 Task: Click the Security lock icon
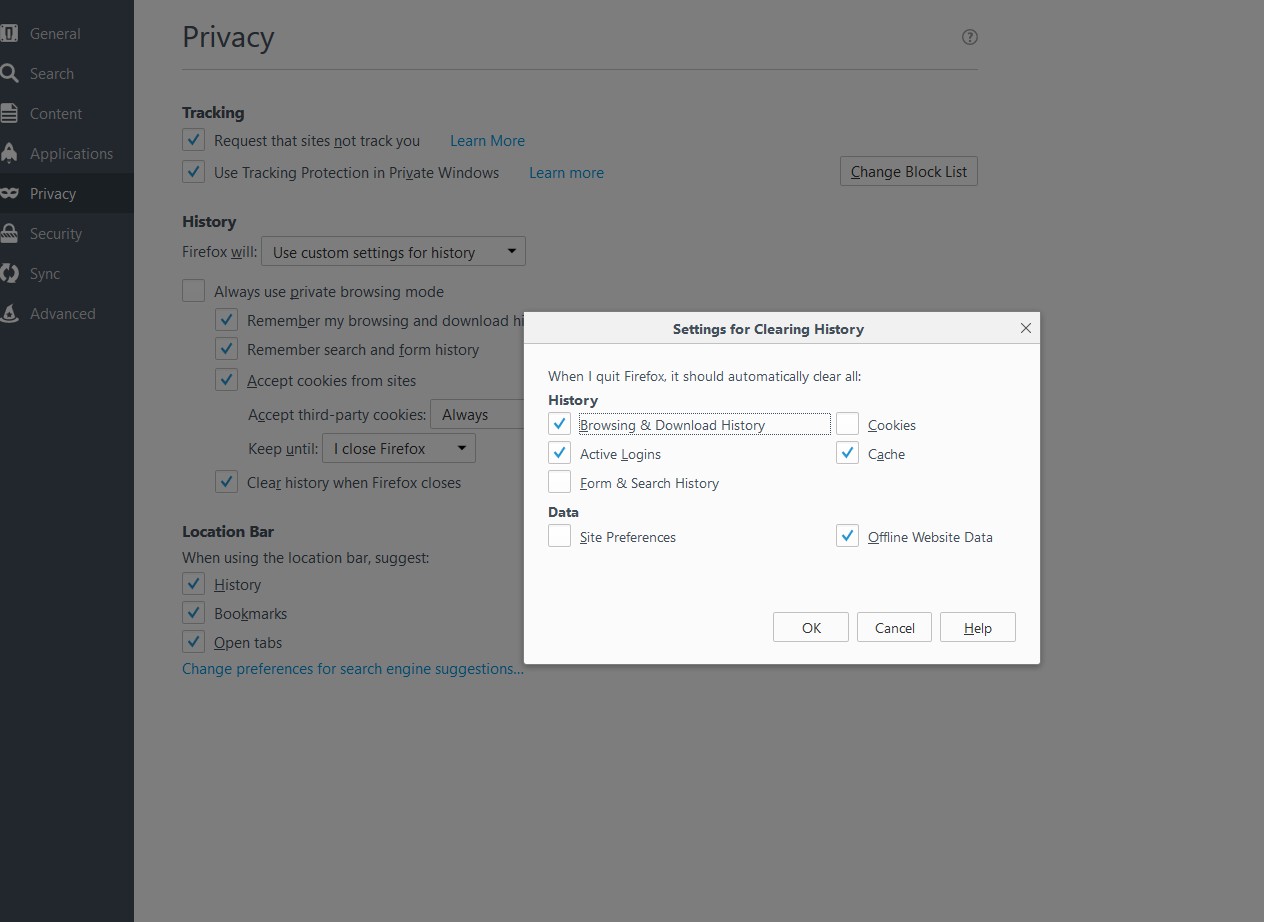[9, 234]
